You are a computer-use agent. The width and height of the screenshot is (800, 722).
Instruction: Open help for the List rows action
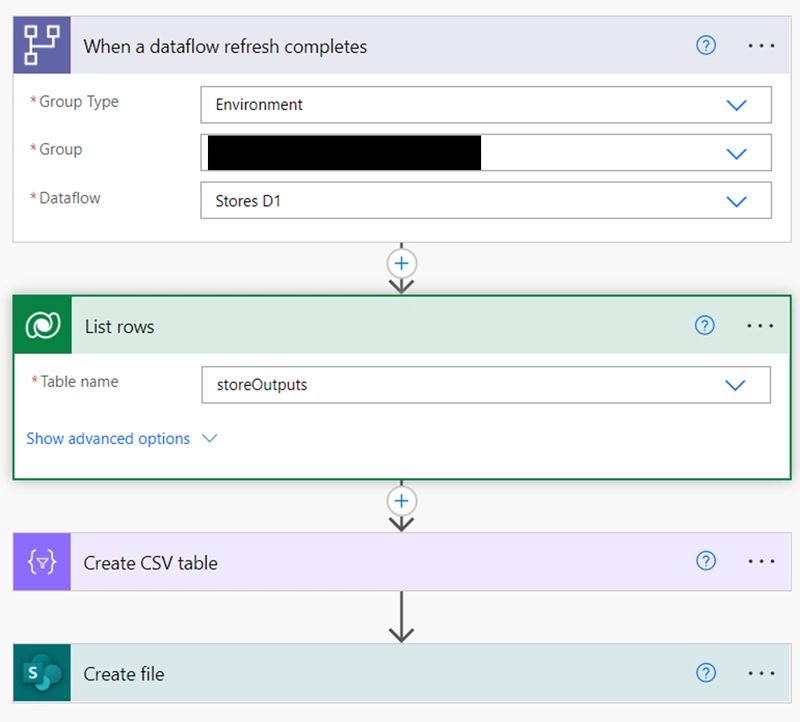point(705,325)
